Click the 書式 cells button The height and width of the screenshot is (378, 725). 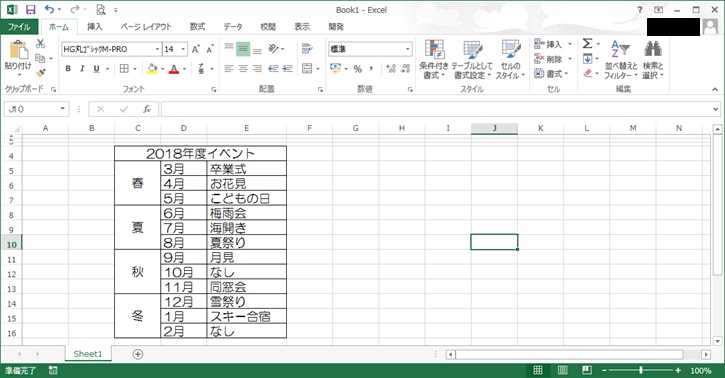pyautogui.click(x=551, y=73)
